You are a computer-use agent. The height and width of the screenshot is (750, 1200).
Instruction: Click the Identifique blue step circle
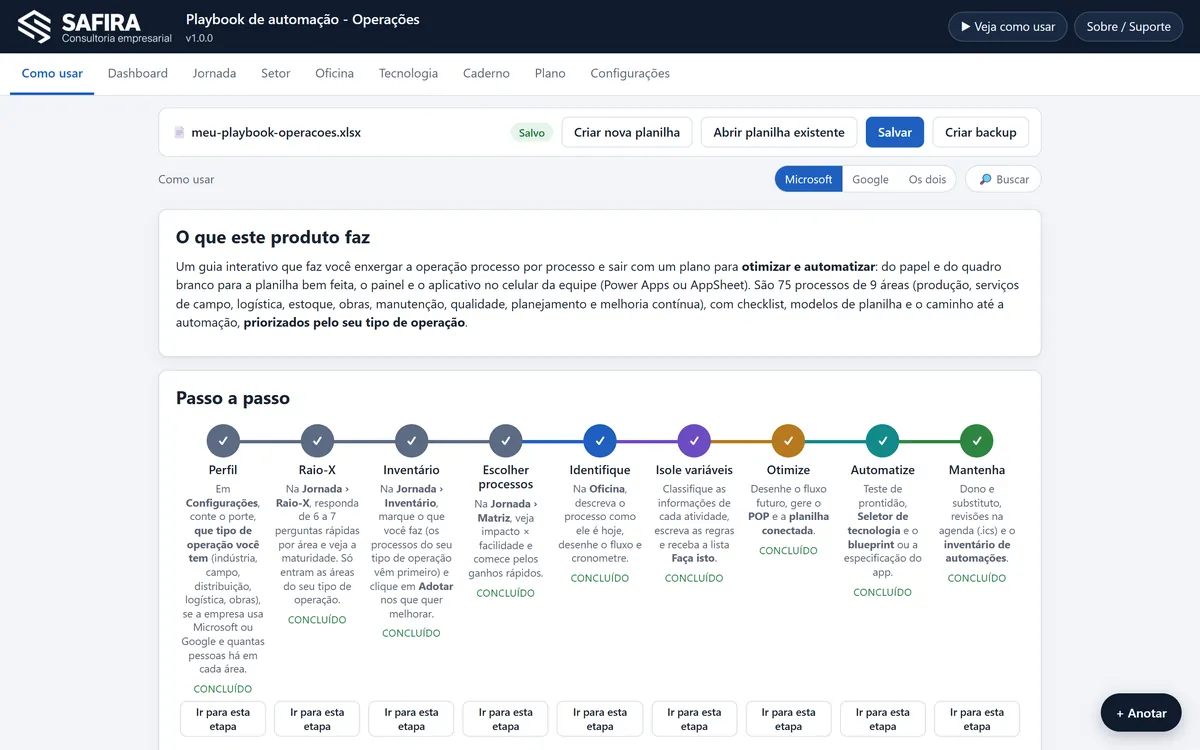click(x=600, y=440)
